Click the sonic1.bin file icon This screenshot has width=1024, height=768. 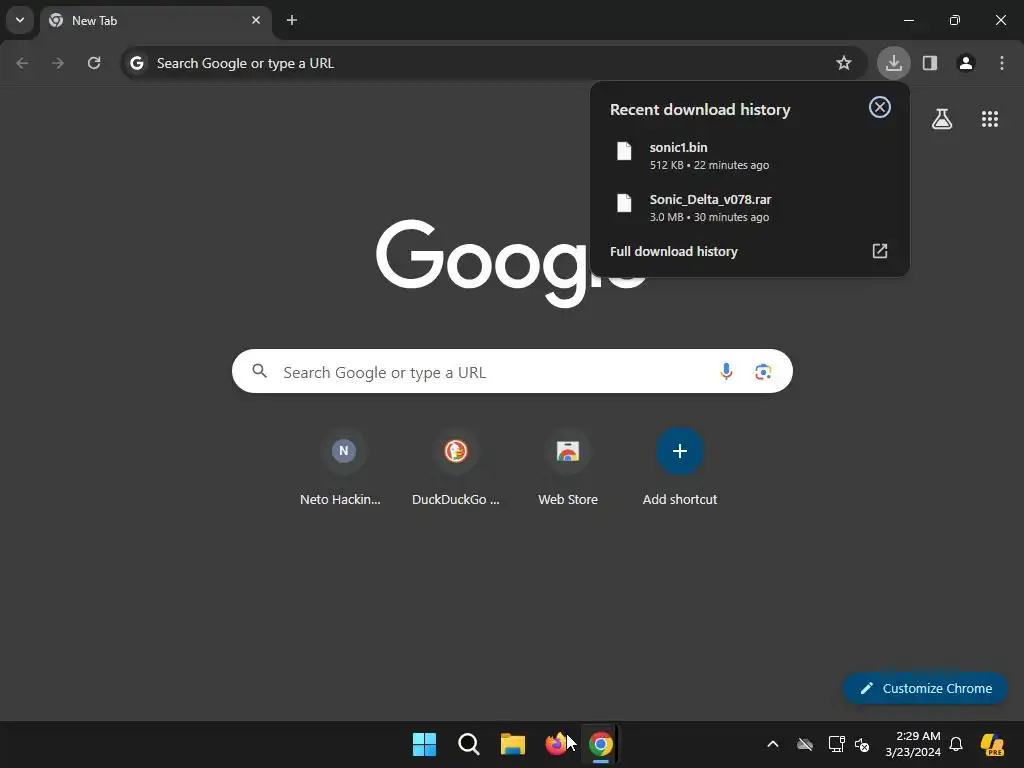pos(624,151)
